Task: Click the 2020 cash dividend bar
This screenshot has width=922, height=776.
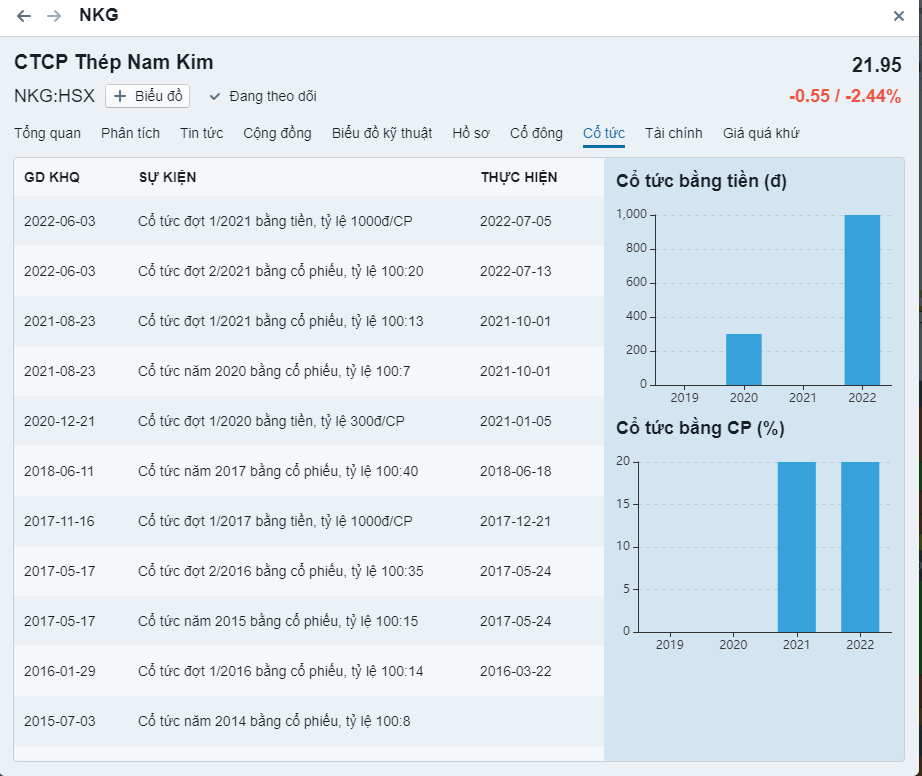Action: 743,359
